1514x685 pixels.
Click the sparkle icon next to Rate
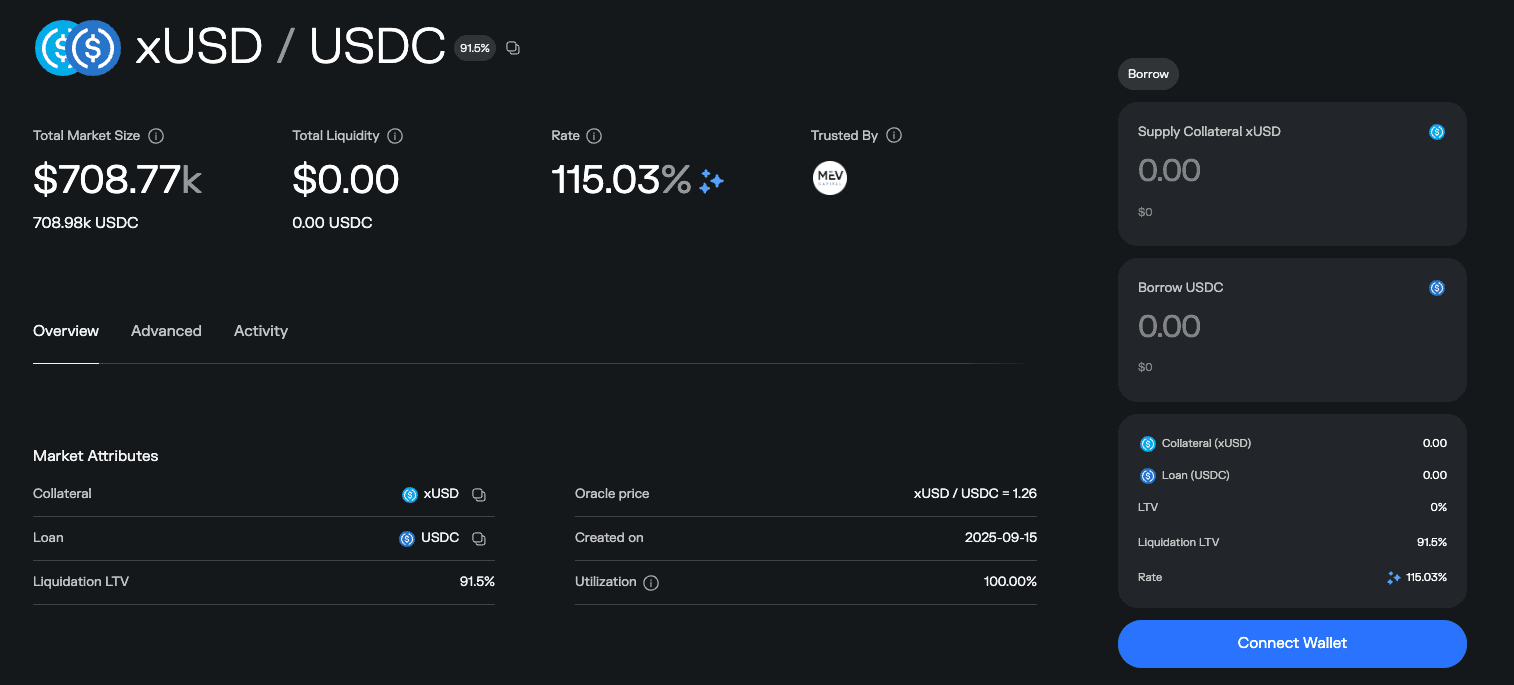pos(709,180)
